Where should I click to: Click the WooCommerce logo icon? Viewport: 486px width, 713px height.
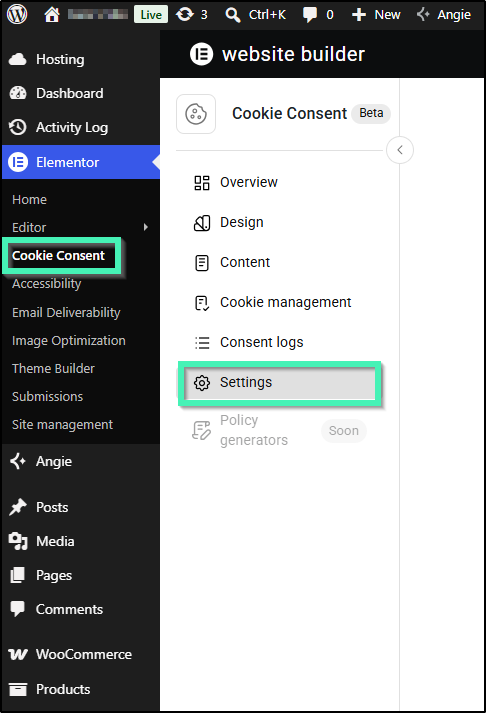(18, 654)
